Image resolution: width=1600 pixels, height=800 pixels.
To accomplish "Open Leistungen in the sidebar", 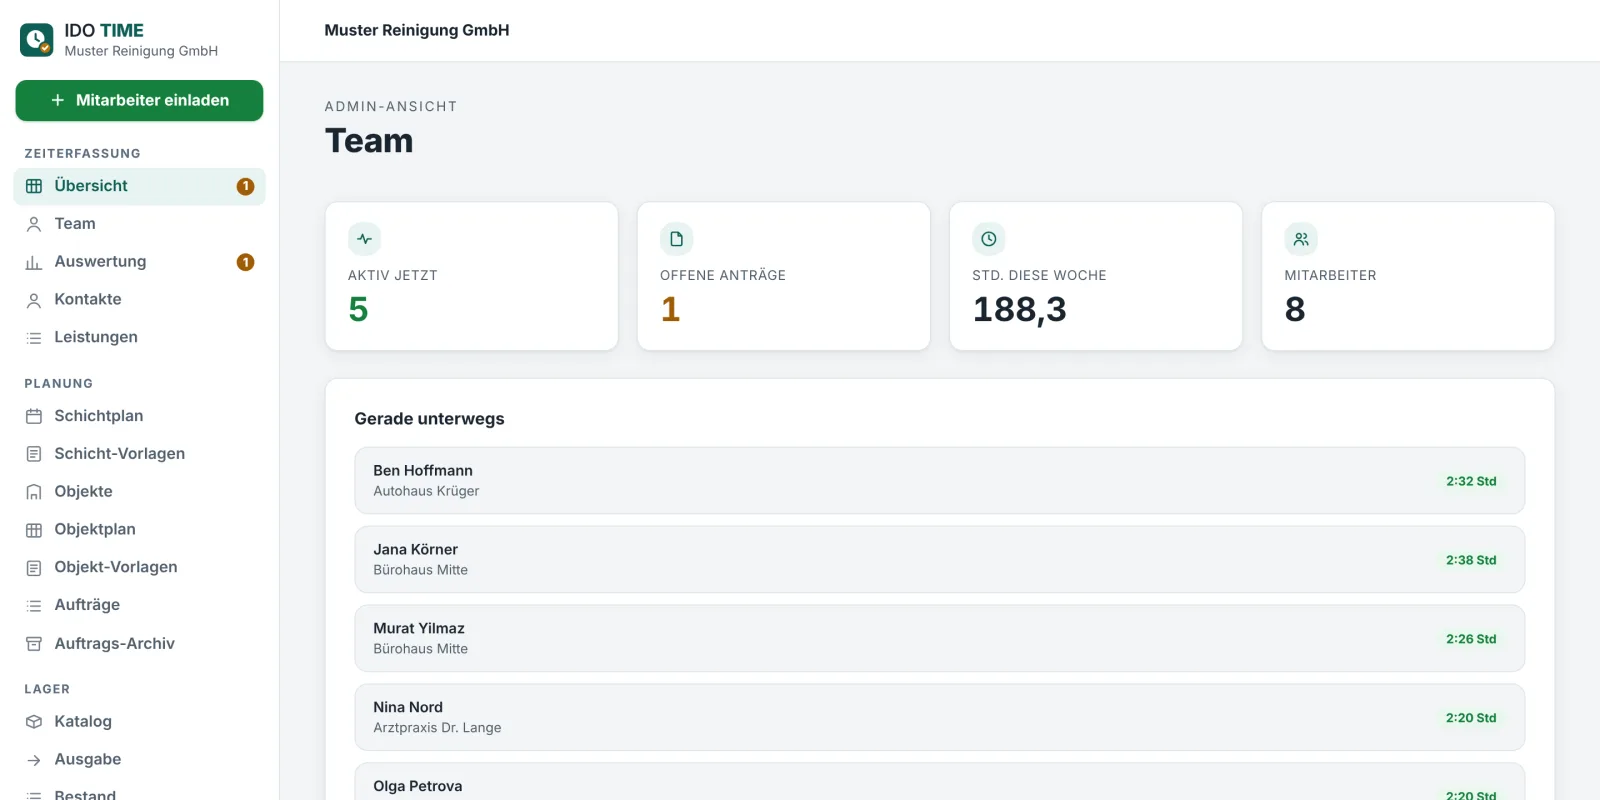I will (x=139, y=338).
